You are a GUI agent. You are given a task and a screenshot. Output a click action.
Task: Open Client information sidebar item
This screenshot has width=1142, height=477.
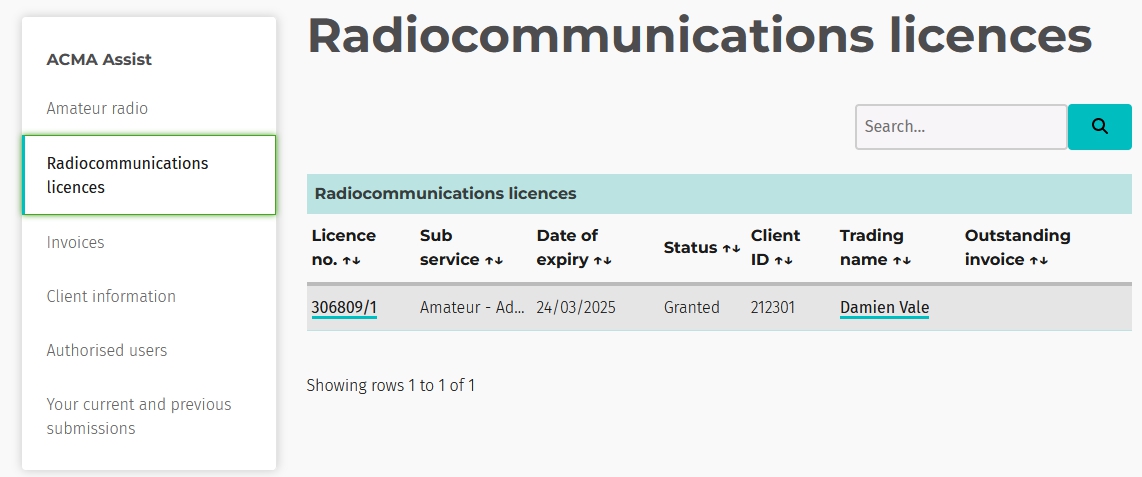point(111,296)
